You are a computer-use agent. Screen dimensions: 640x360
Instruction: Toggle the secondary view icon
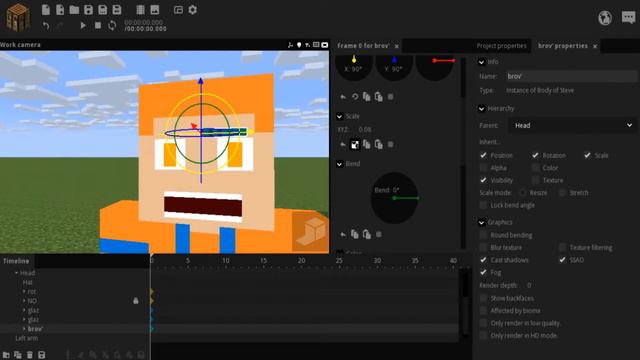[178, 9]
